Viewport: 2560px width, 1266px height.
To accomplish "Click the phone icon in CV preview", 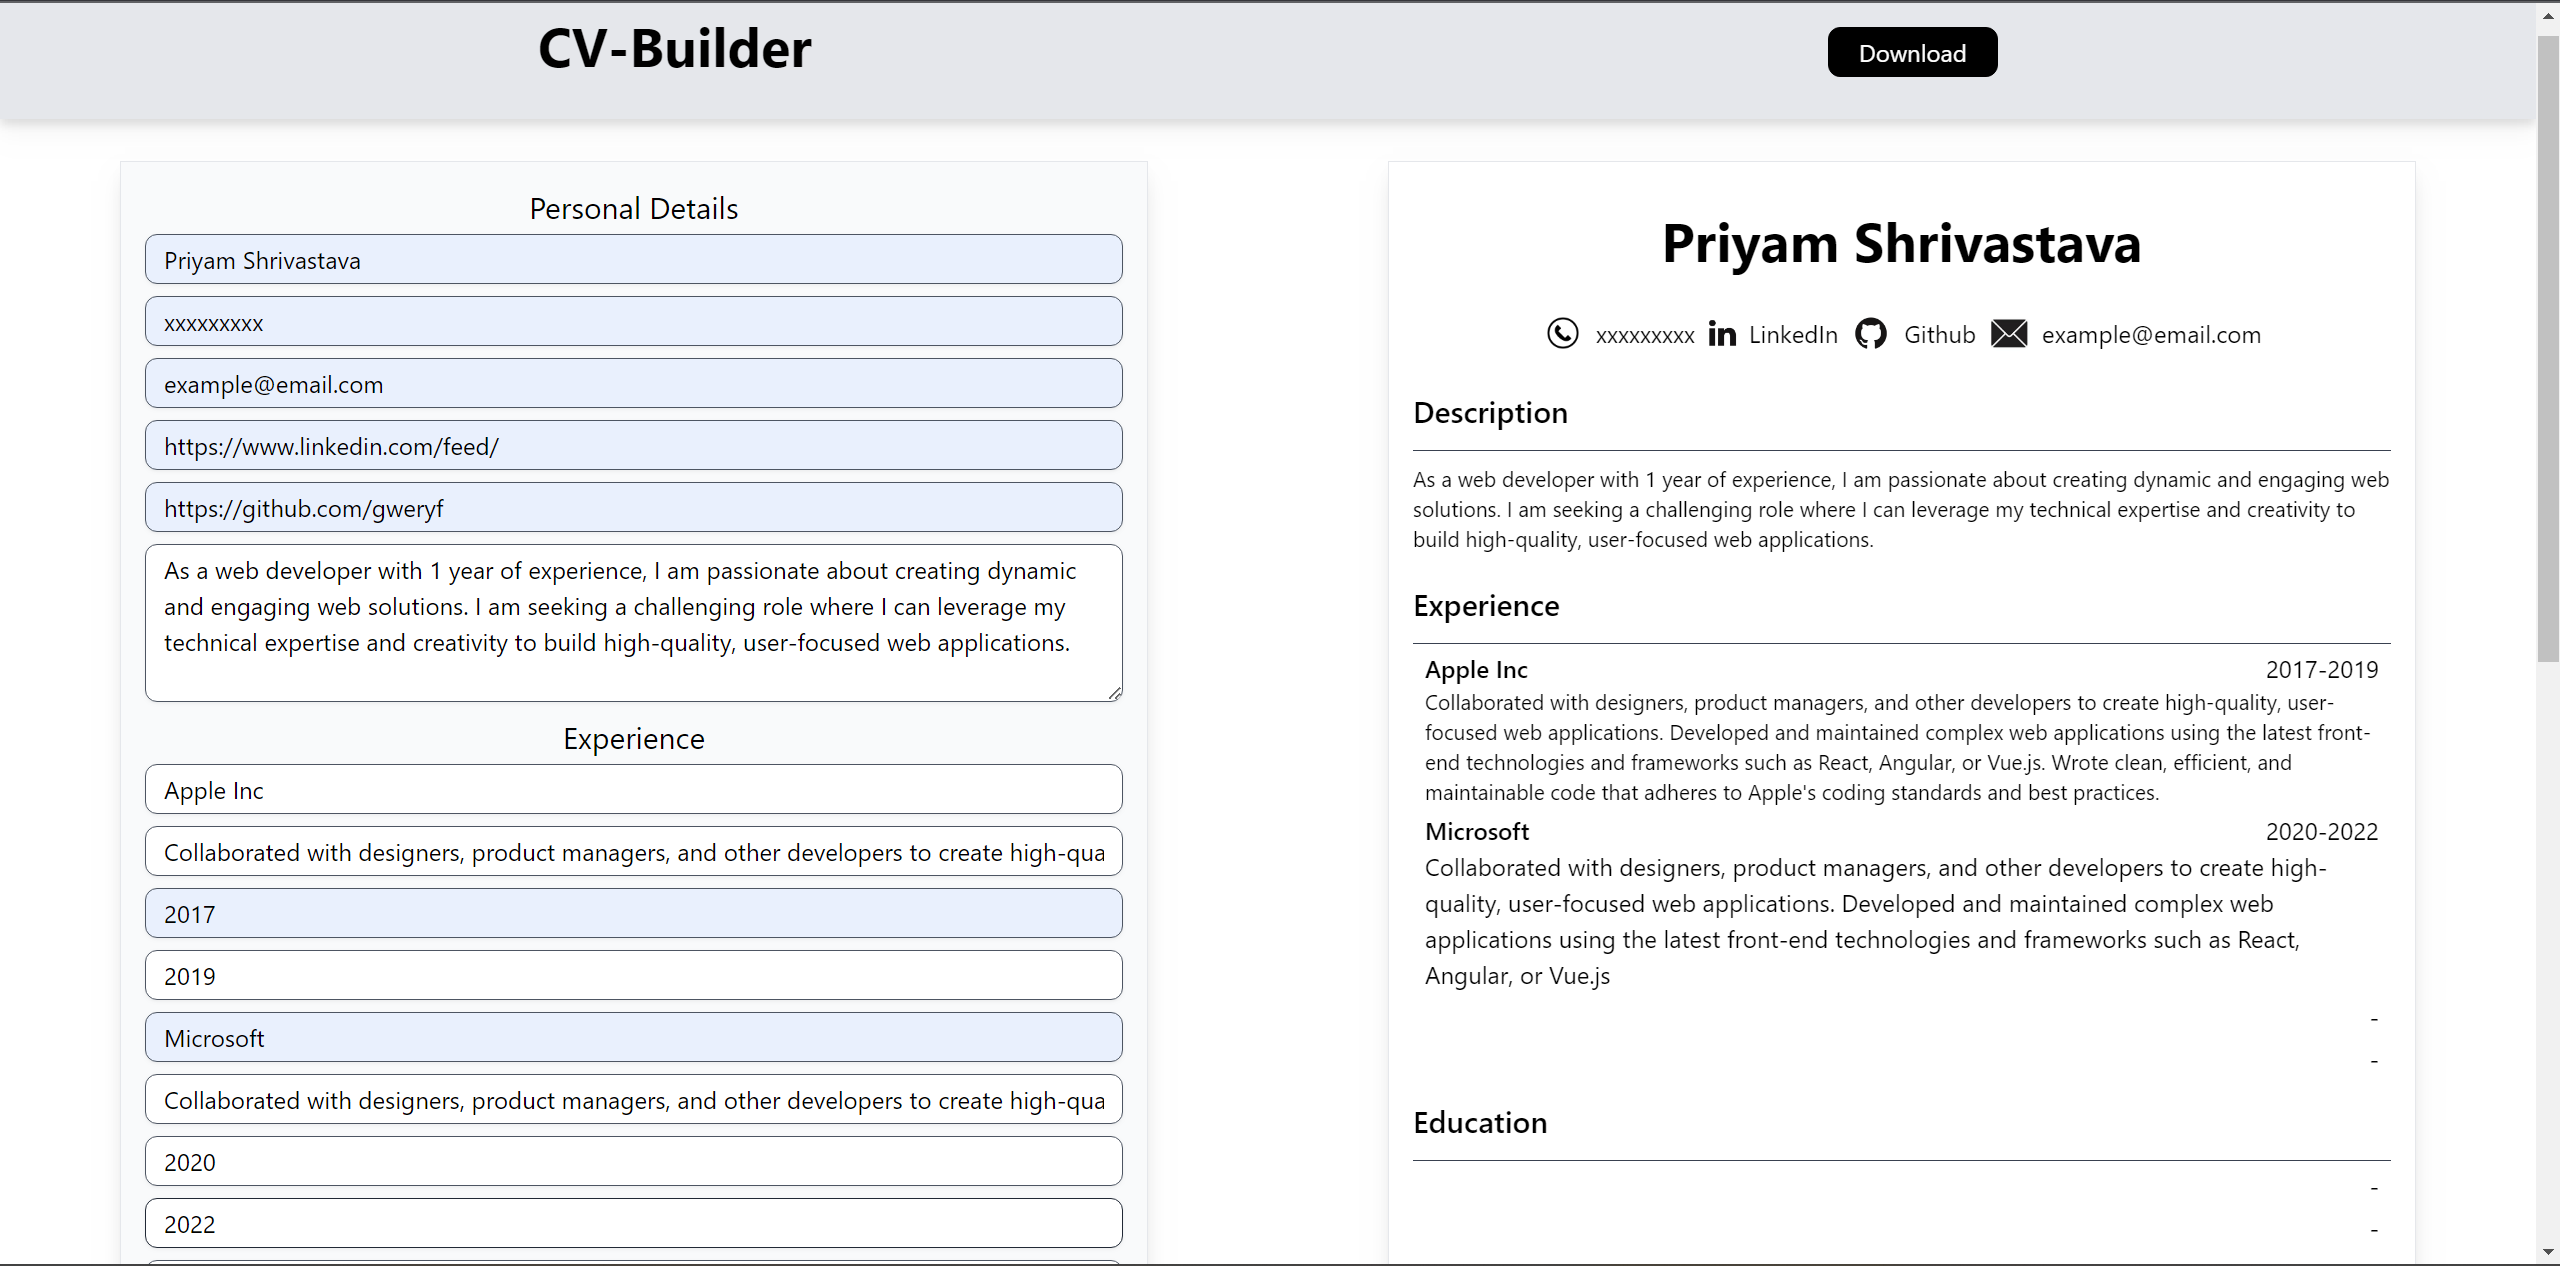I will pos(1563,333).
